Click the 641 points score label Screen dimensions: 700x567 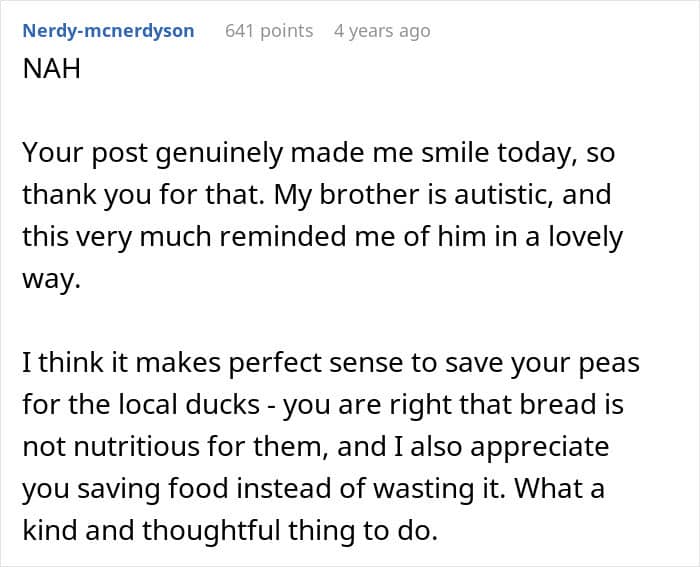[269, 31]
